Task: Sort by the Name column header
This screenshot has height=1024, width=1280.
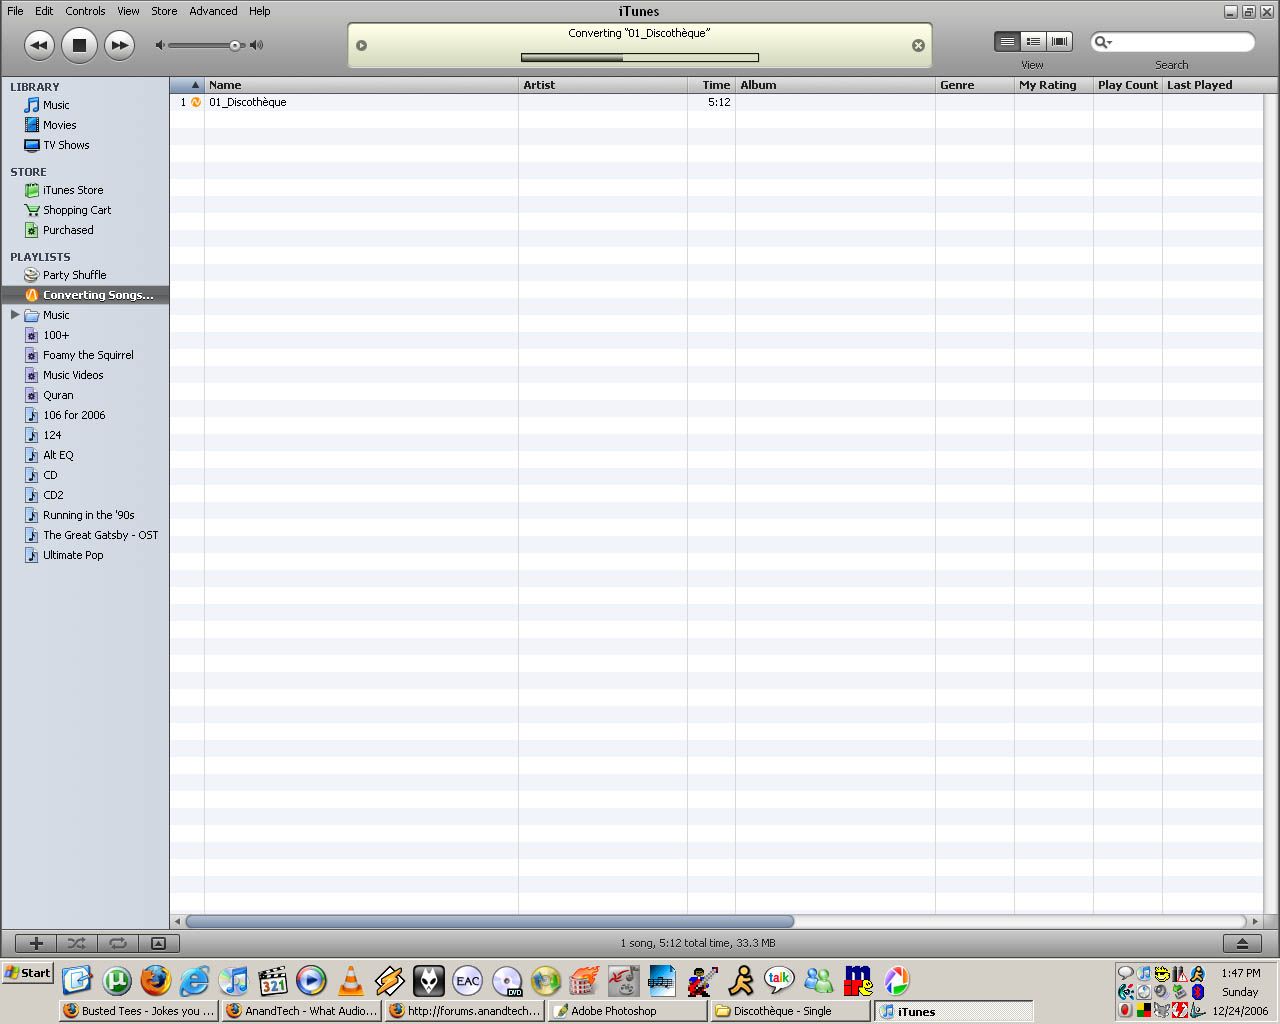Action: coord(361,85)
